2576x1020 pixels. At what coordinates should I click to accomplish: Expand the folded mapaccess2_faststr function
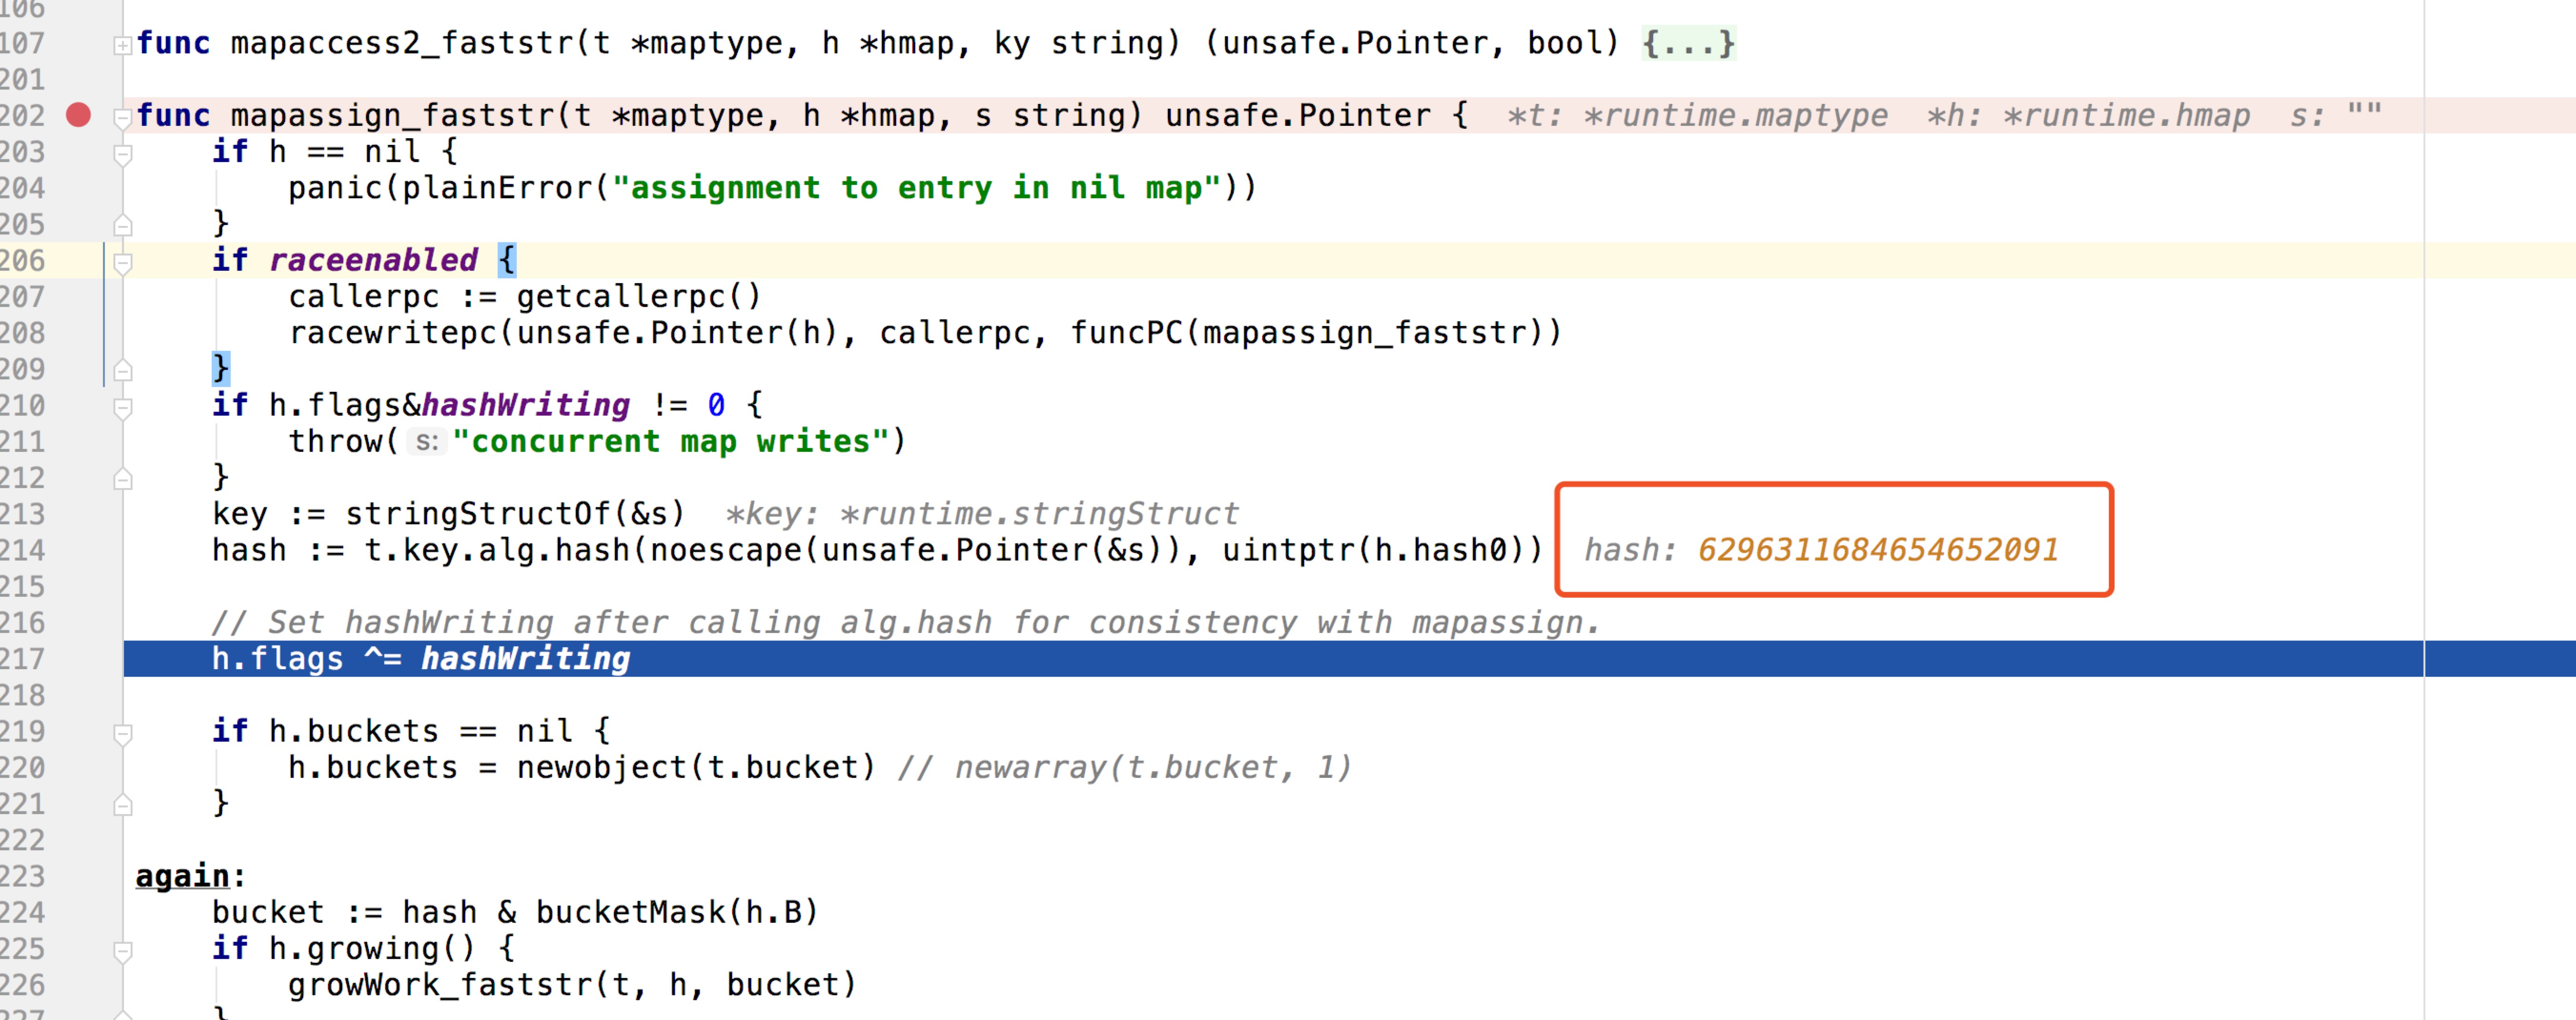click(122, 45)
